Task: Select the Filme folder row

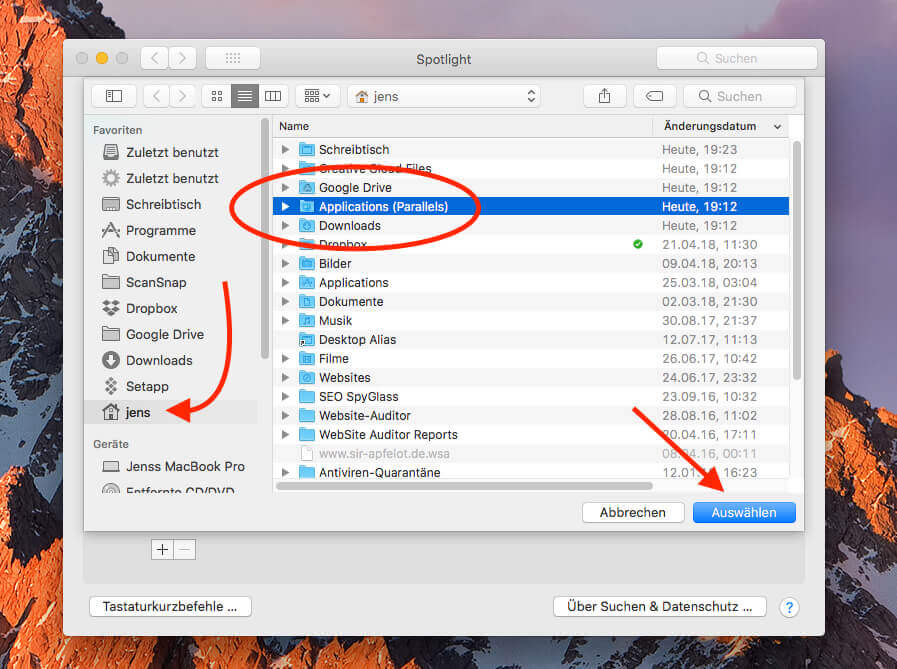Action: [531, 359]
